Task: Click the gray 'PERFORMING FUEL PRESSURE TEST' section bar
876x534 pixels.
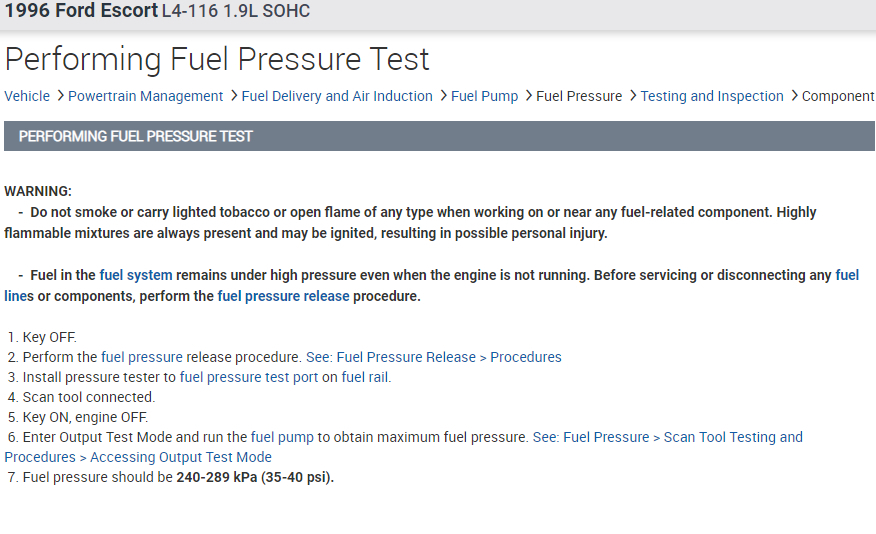Action: 440,136
